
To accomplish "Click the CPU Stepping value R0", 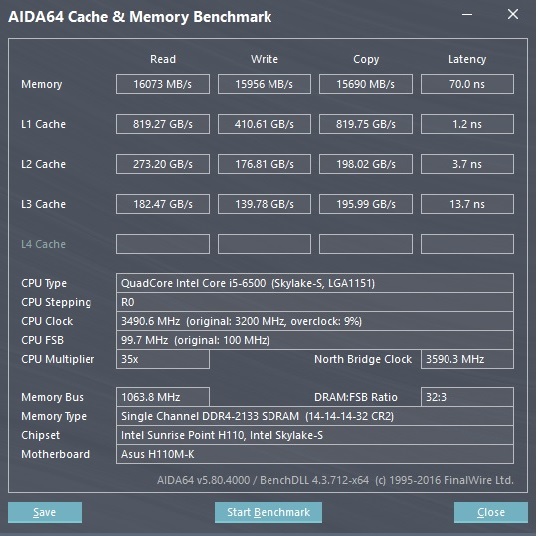I will click(315, 302).
